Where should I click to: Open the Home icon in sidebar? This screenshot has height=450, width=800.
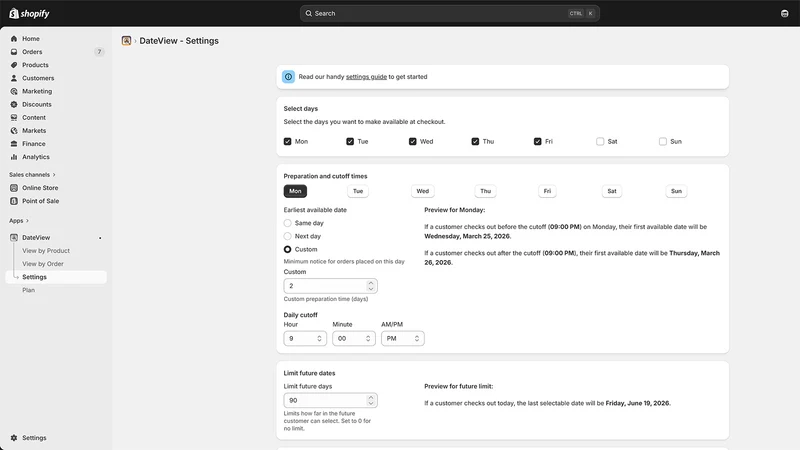point(14,39)
